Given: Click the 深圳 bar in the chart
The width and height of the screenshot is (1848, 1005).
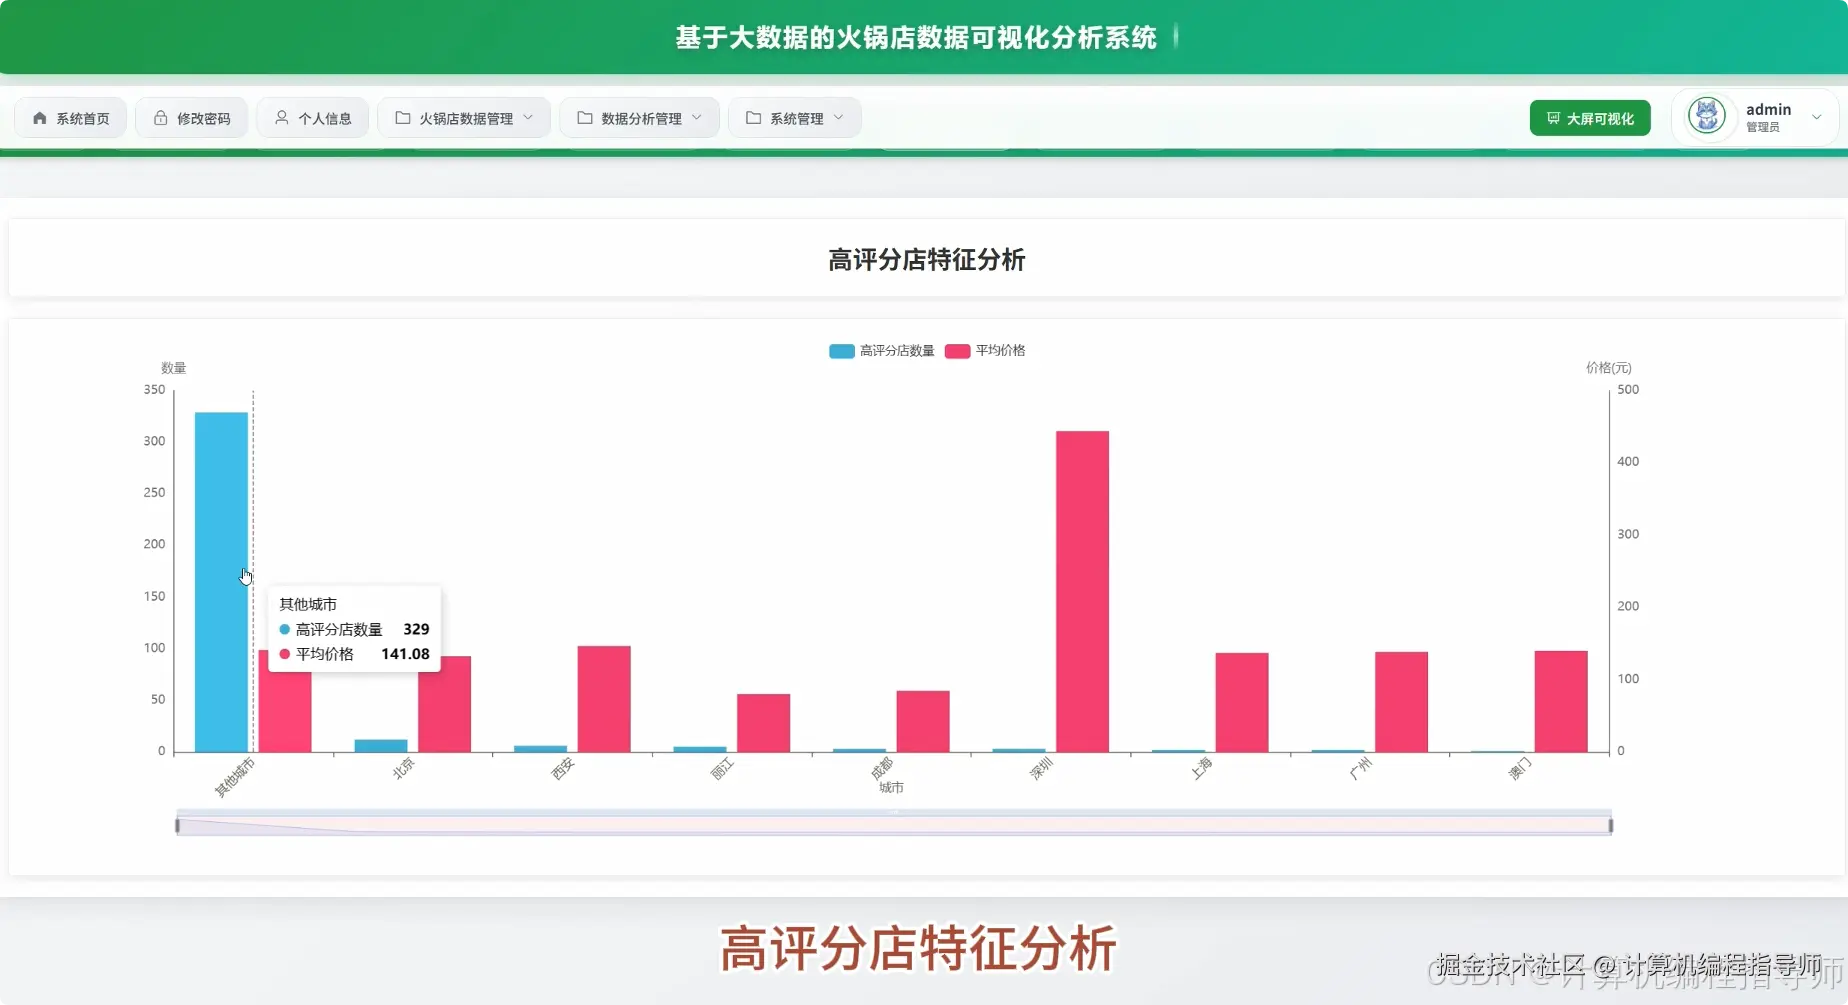Looking at the screenshot, I should [x=1081, y=590].
